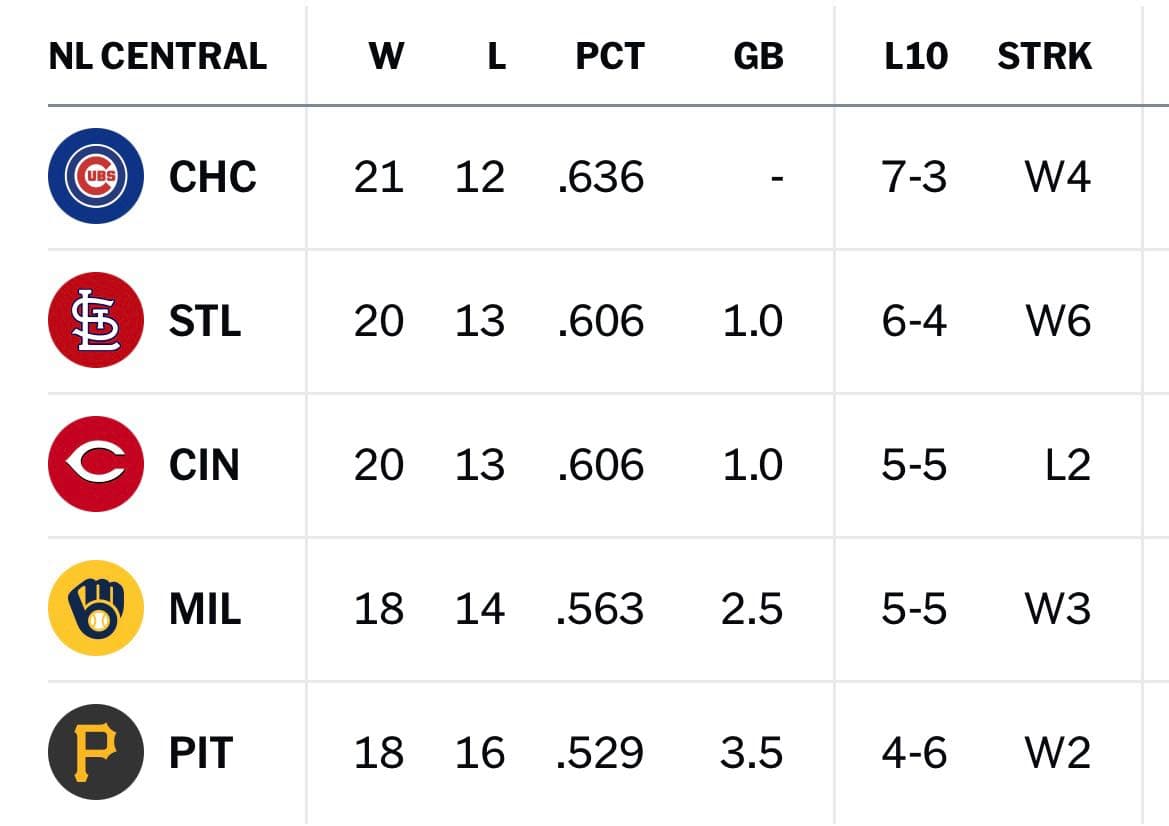The width and height of the screenshot is (1169, 826).
Task: Open the CHC team link
Action: click(x=212, y=177)
